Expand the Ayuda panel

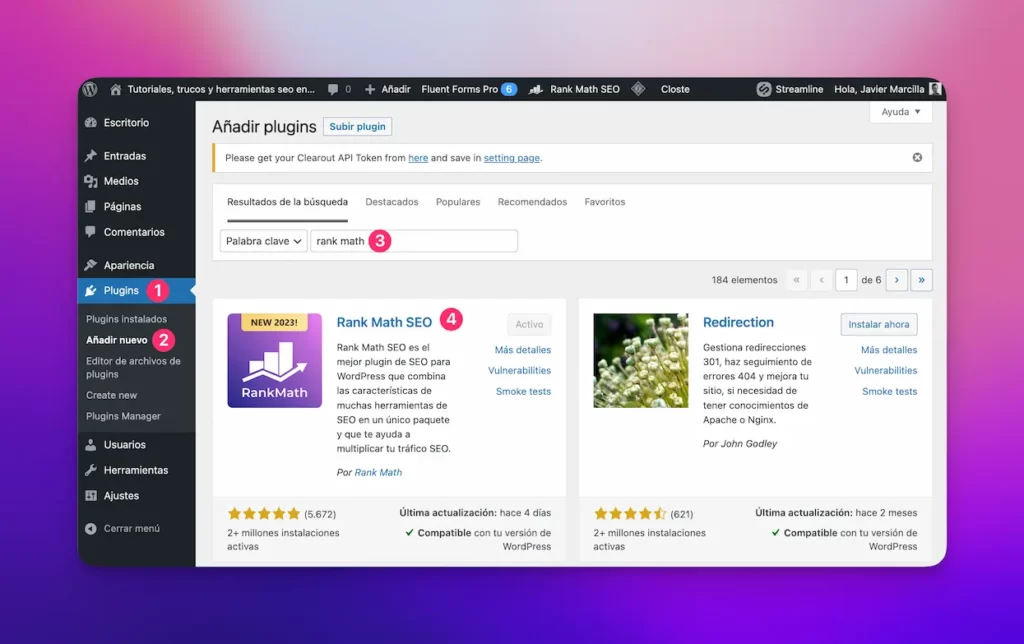pos(899,112)
